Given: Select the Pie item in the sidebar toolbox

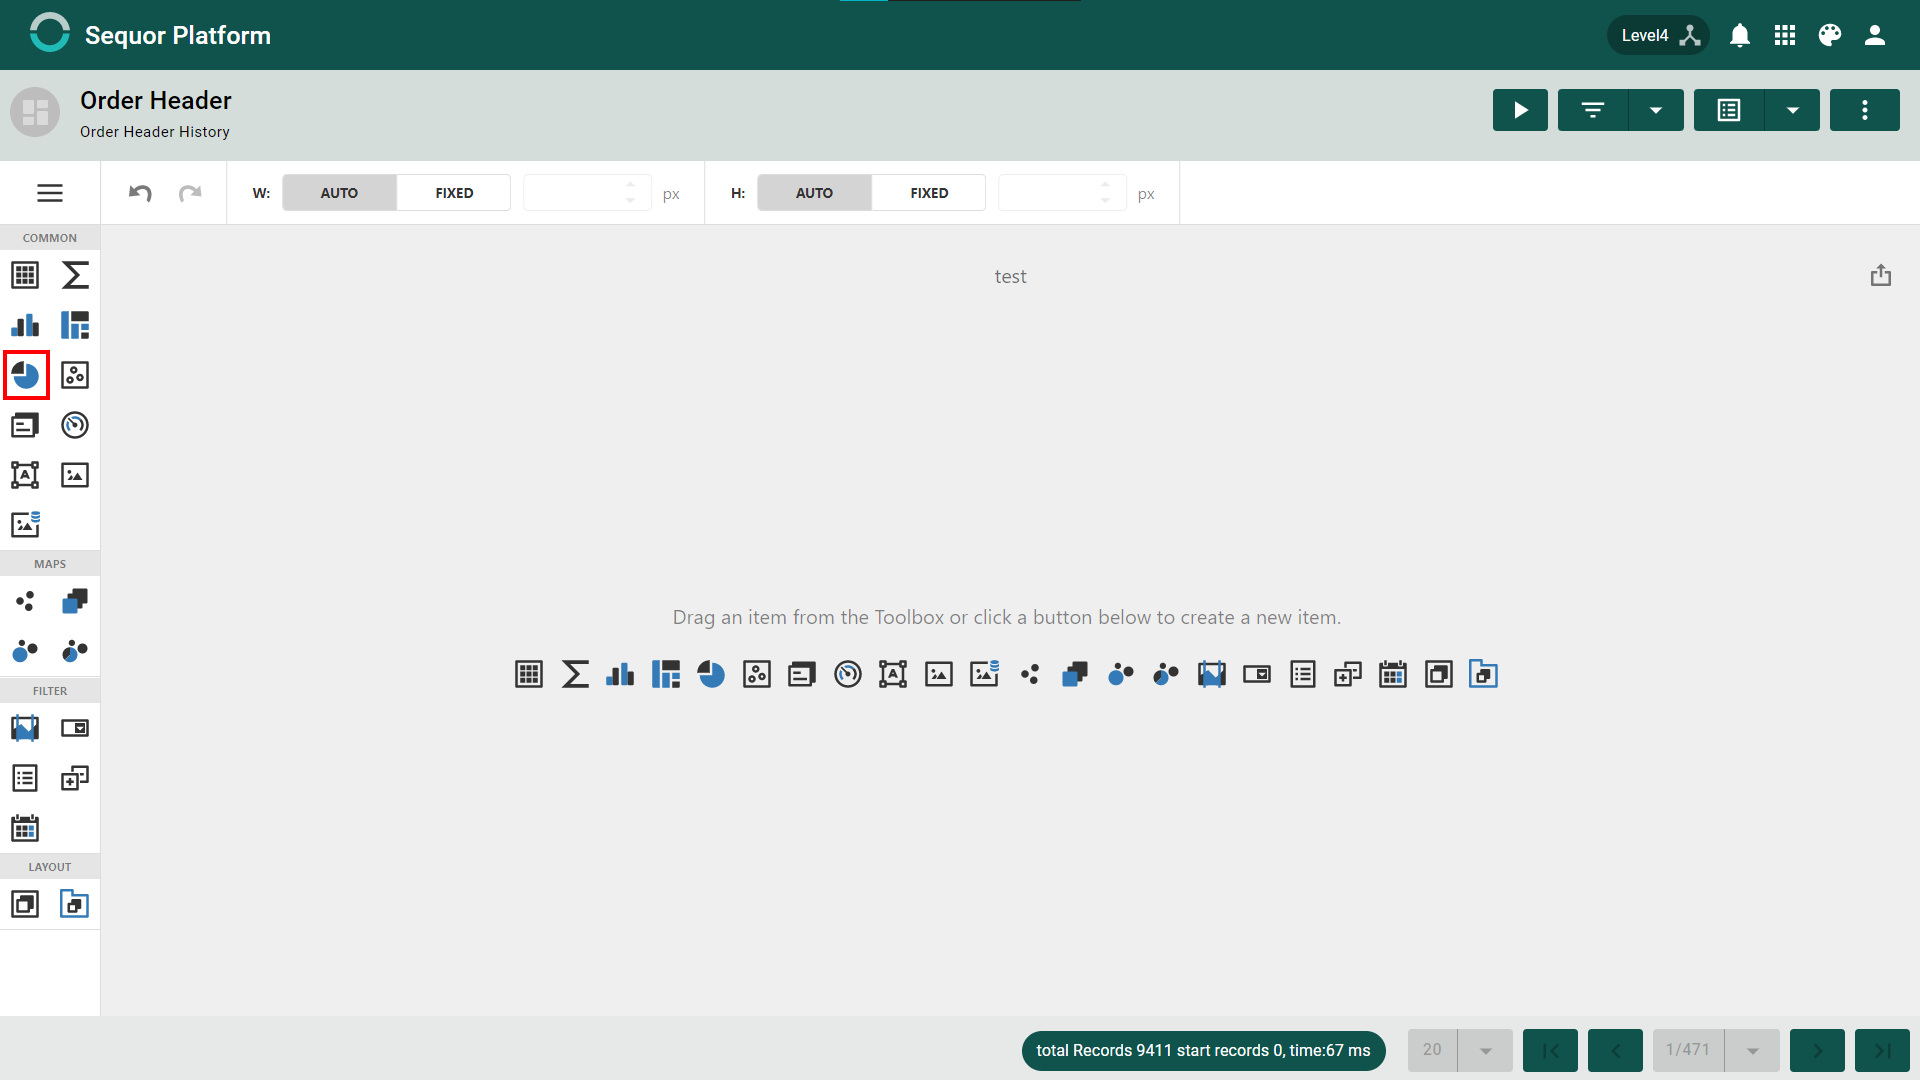Looking at the screenshot, I should pyautogui.click(x=25, y=375).
